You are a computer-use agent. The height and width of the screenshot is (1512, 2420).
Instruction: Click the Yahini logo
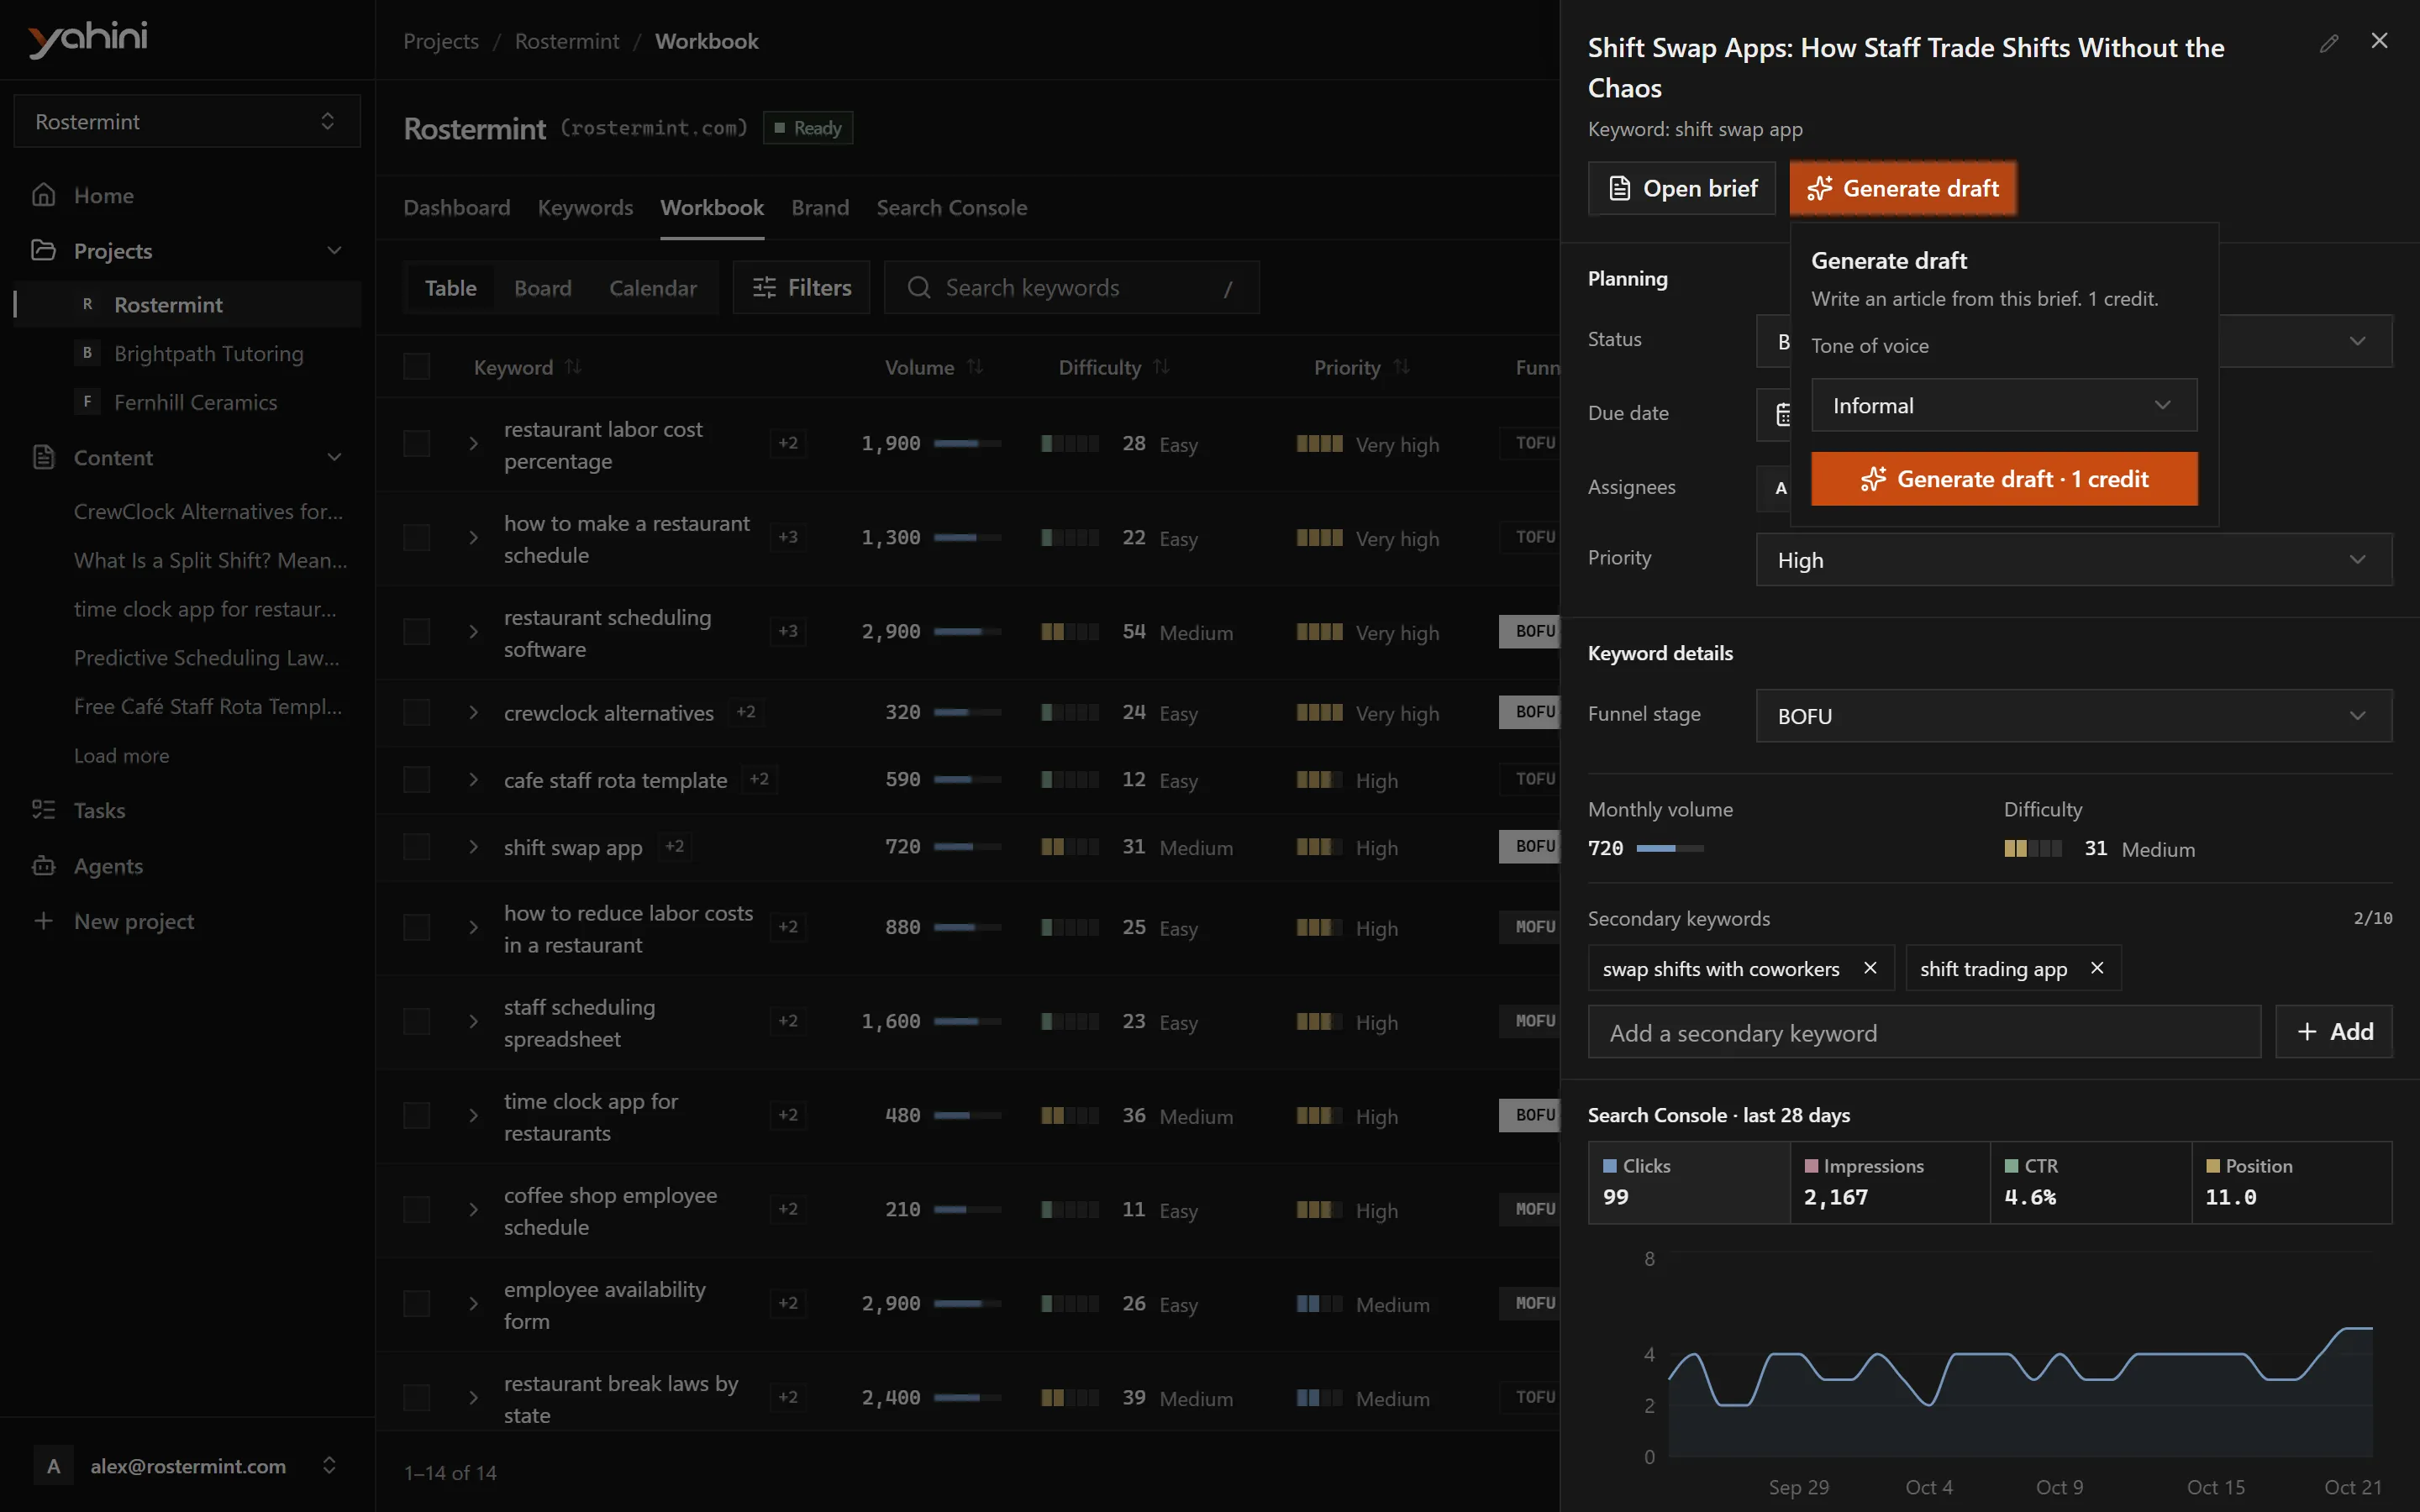click(88, 39)
